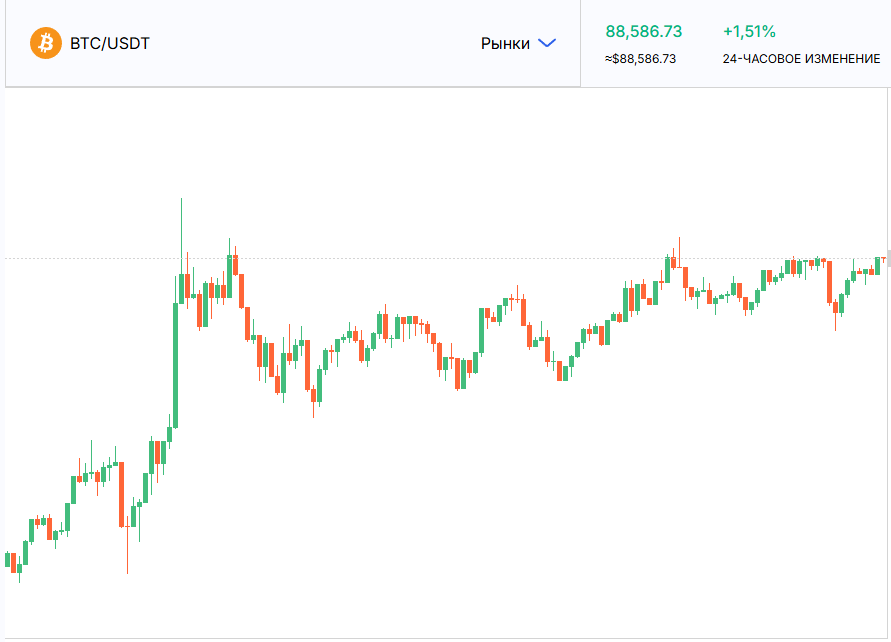891x642 pixels.
Task: Click the green 88,586.73 price value
Action: coord(643,31)
